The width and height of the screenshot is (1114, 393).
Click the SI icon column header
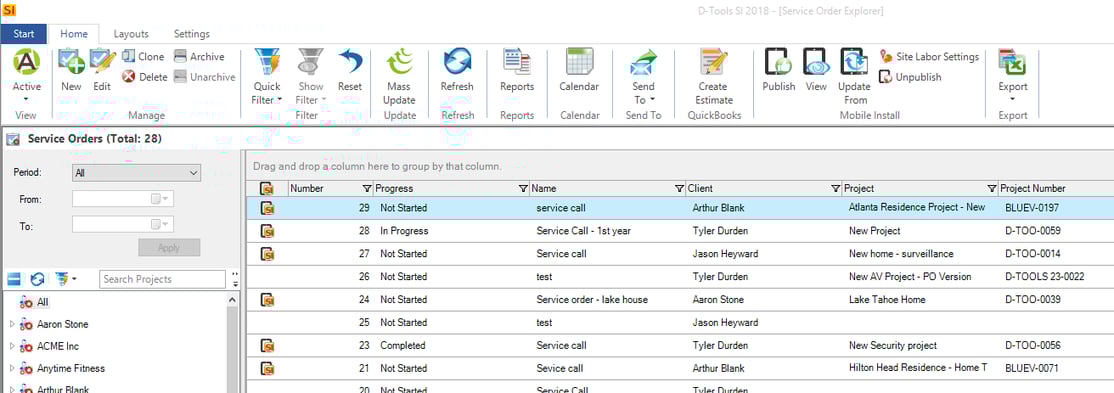click(268, 188)
